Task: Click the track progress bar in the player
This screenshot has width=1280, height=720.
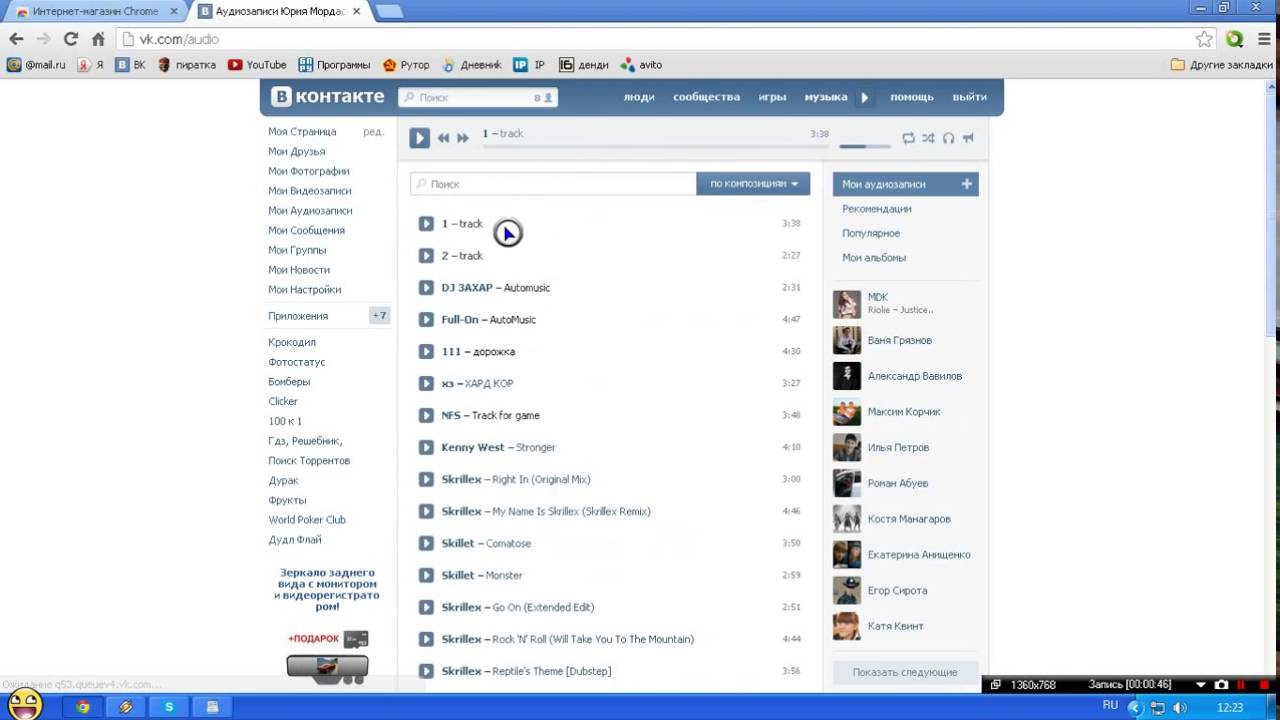Action: pyautogui.click(x=656, y=146)
